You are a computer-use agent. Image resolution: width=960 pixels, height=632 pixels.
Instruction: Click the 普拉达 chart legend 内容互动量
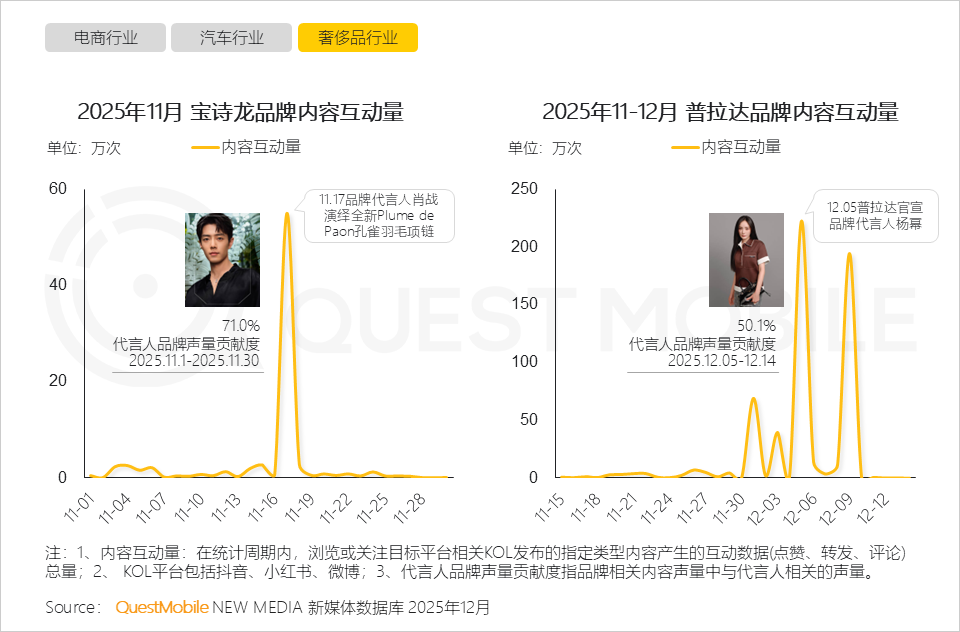(727, 147)
